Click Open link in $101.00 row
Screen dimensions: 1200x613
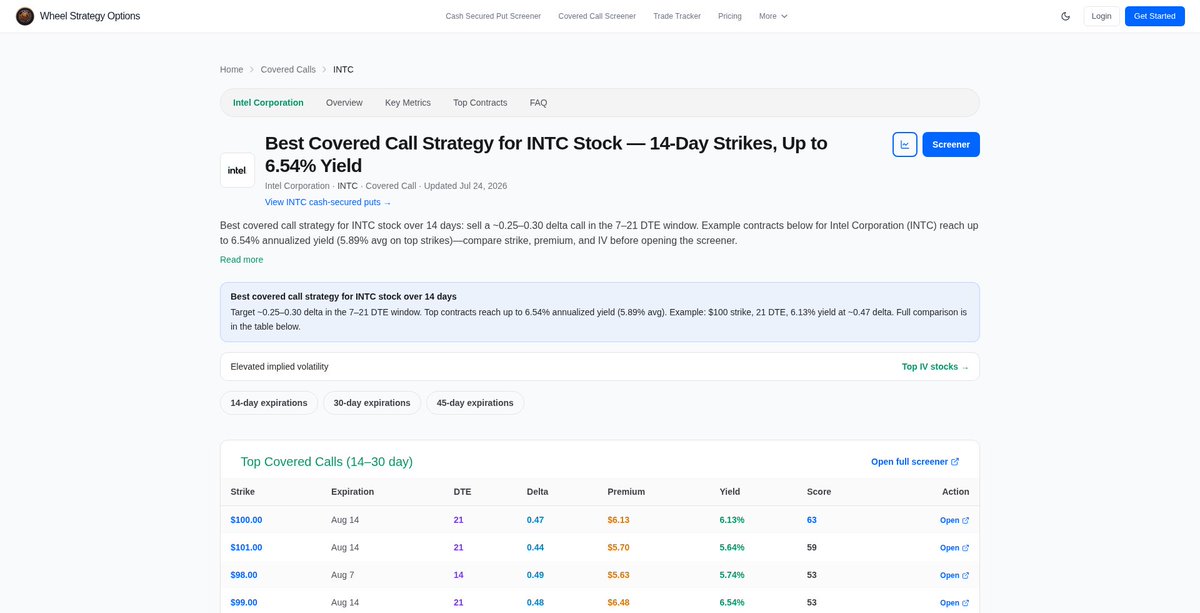click(x=954, y=548)
